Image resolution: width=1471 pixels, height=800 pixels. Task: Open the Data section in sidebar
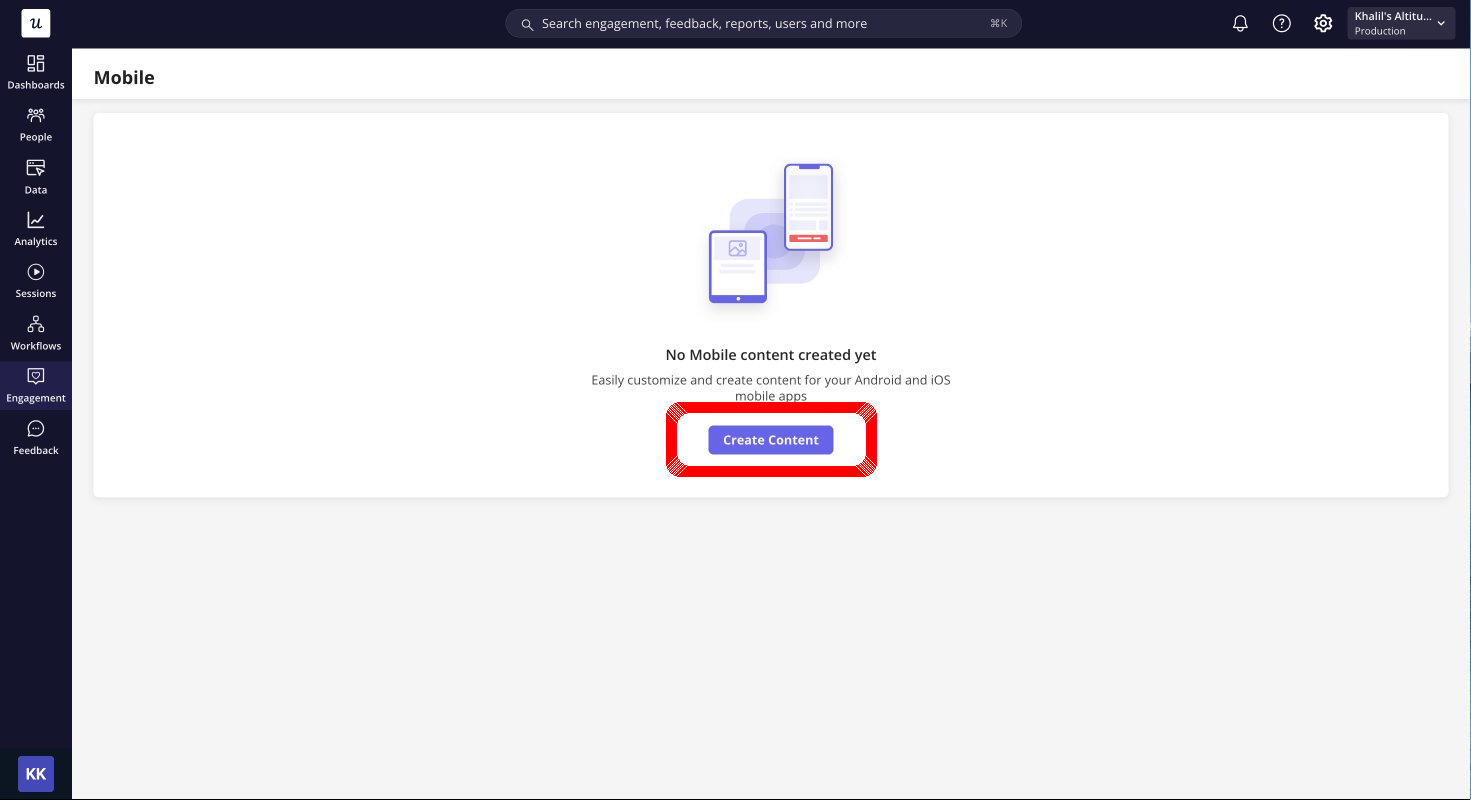(x=36, y=177)
